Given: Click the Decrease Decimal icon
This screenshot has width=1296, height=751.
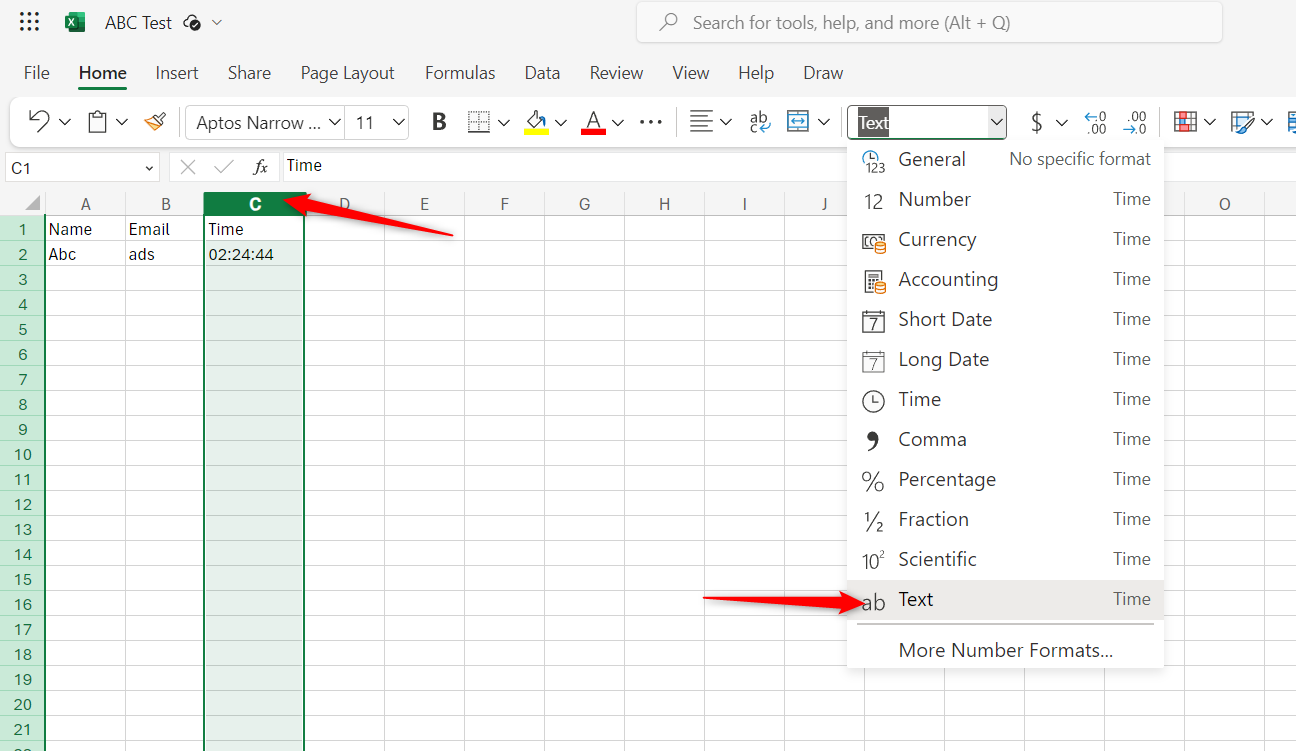Looking at the screenshot, I should 1135,122.
